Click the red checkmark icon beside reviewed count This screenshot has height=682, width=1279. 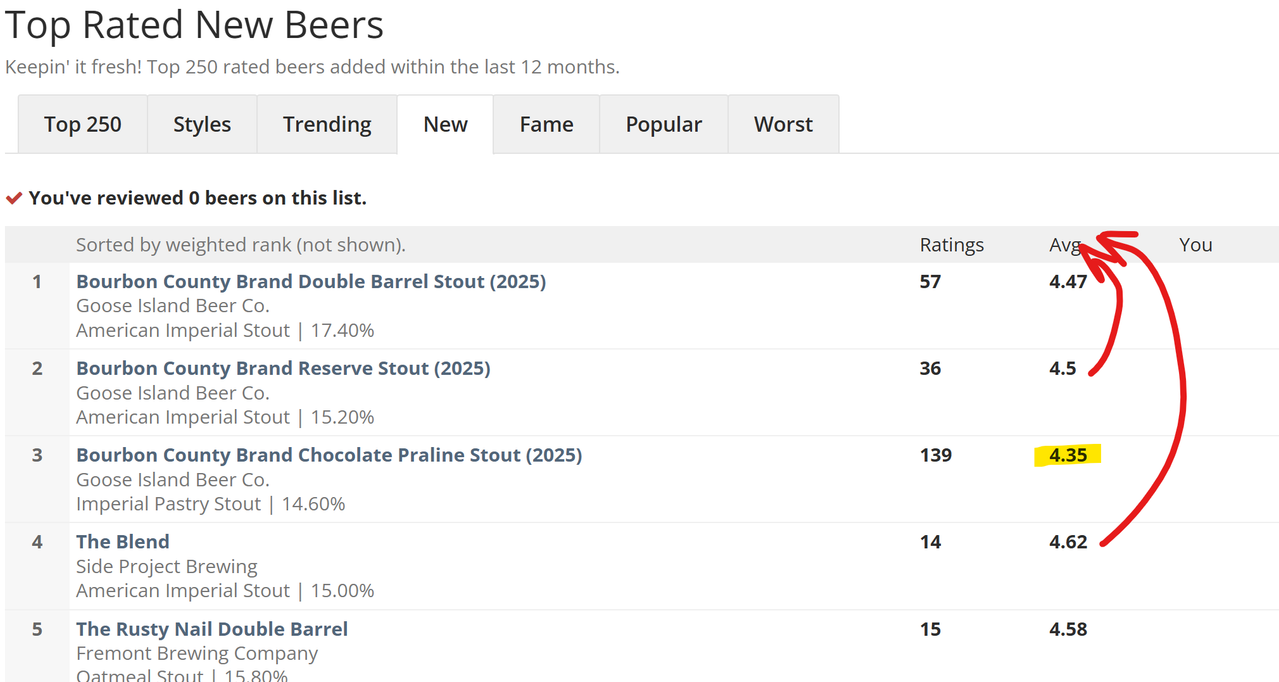[14, 198]
